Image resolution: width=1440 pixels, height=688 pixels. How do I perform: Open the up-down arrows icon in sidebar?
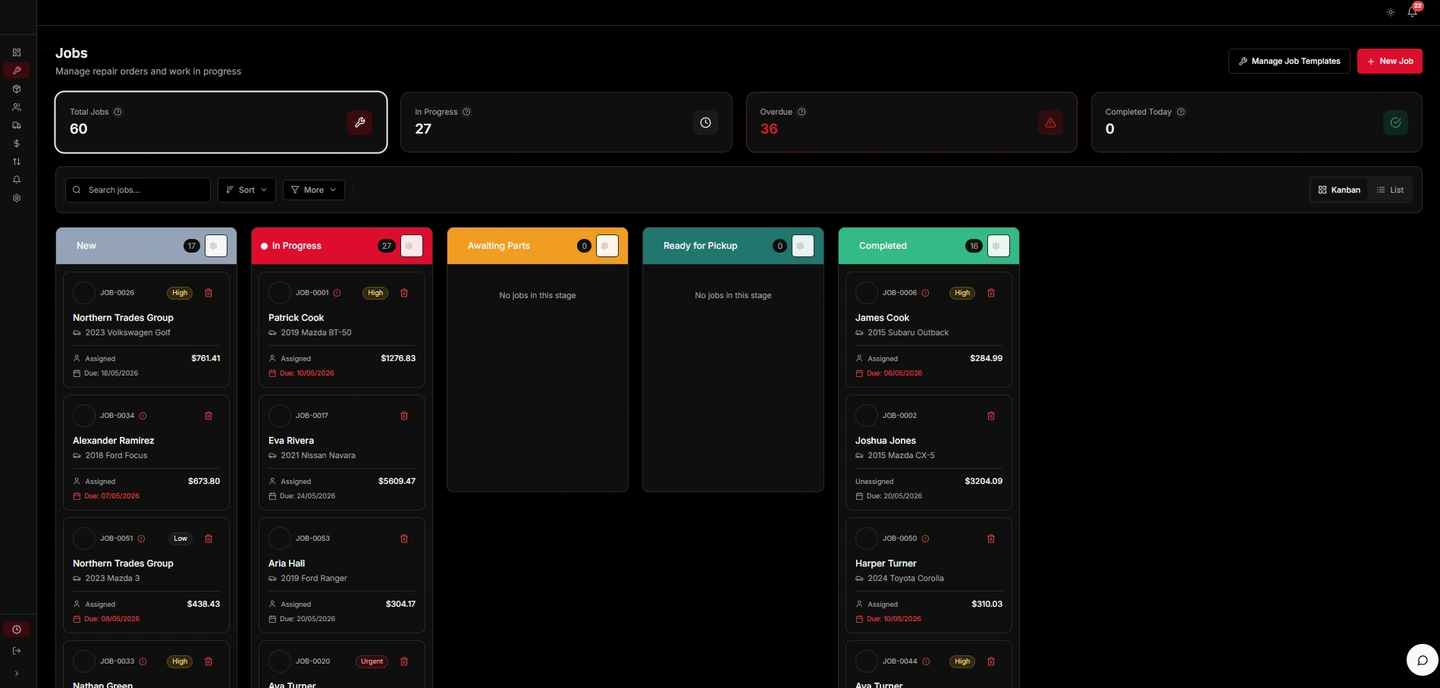pyautogui.click(x=16, y=161)
